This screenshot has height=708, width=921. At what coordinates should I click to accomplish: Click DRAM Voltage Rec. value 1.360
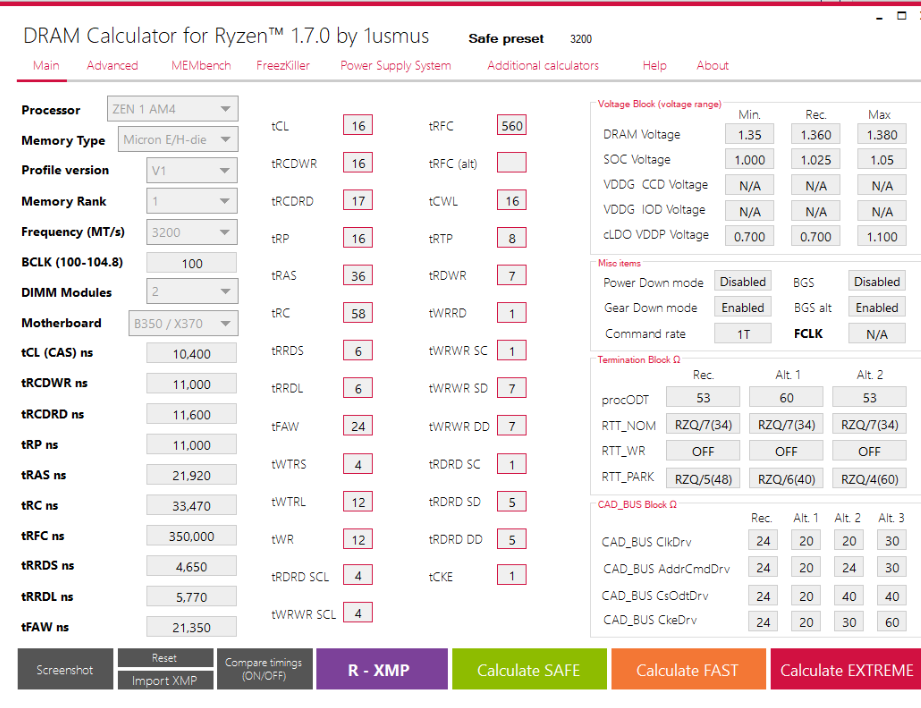pos(815,135)
